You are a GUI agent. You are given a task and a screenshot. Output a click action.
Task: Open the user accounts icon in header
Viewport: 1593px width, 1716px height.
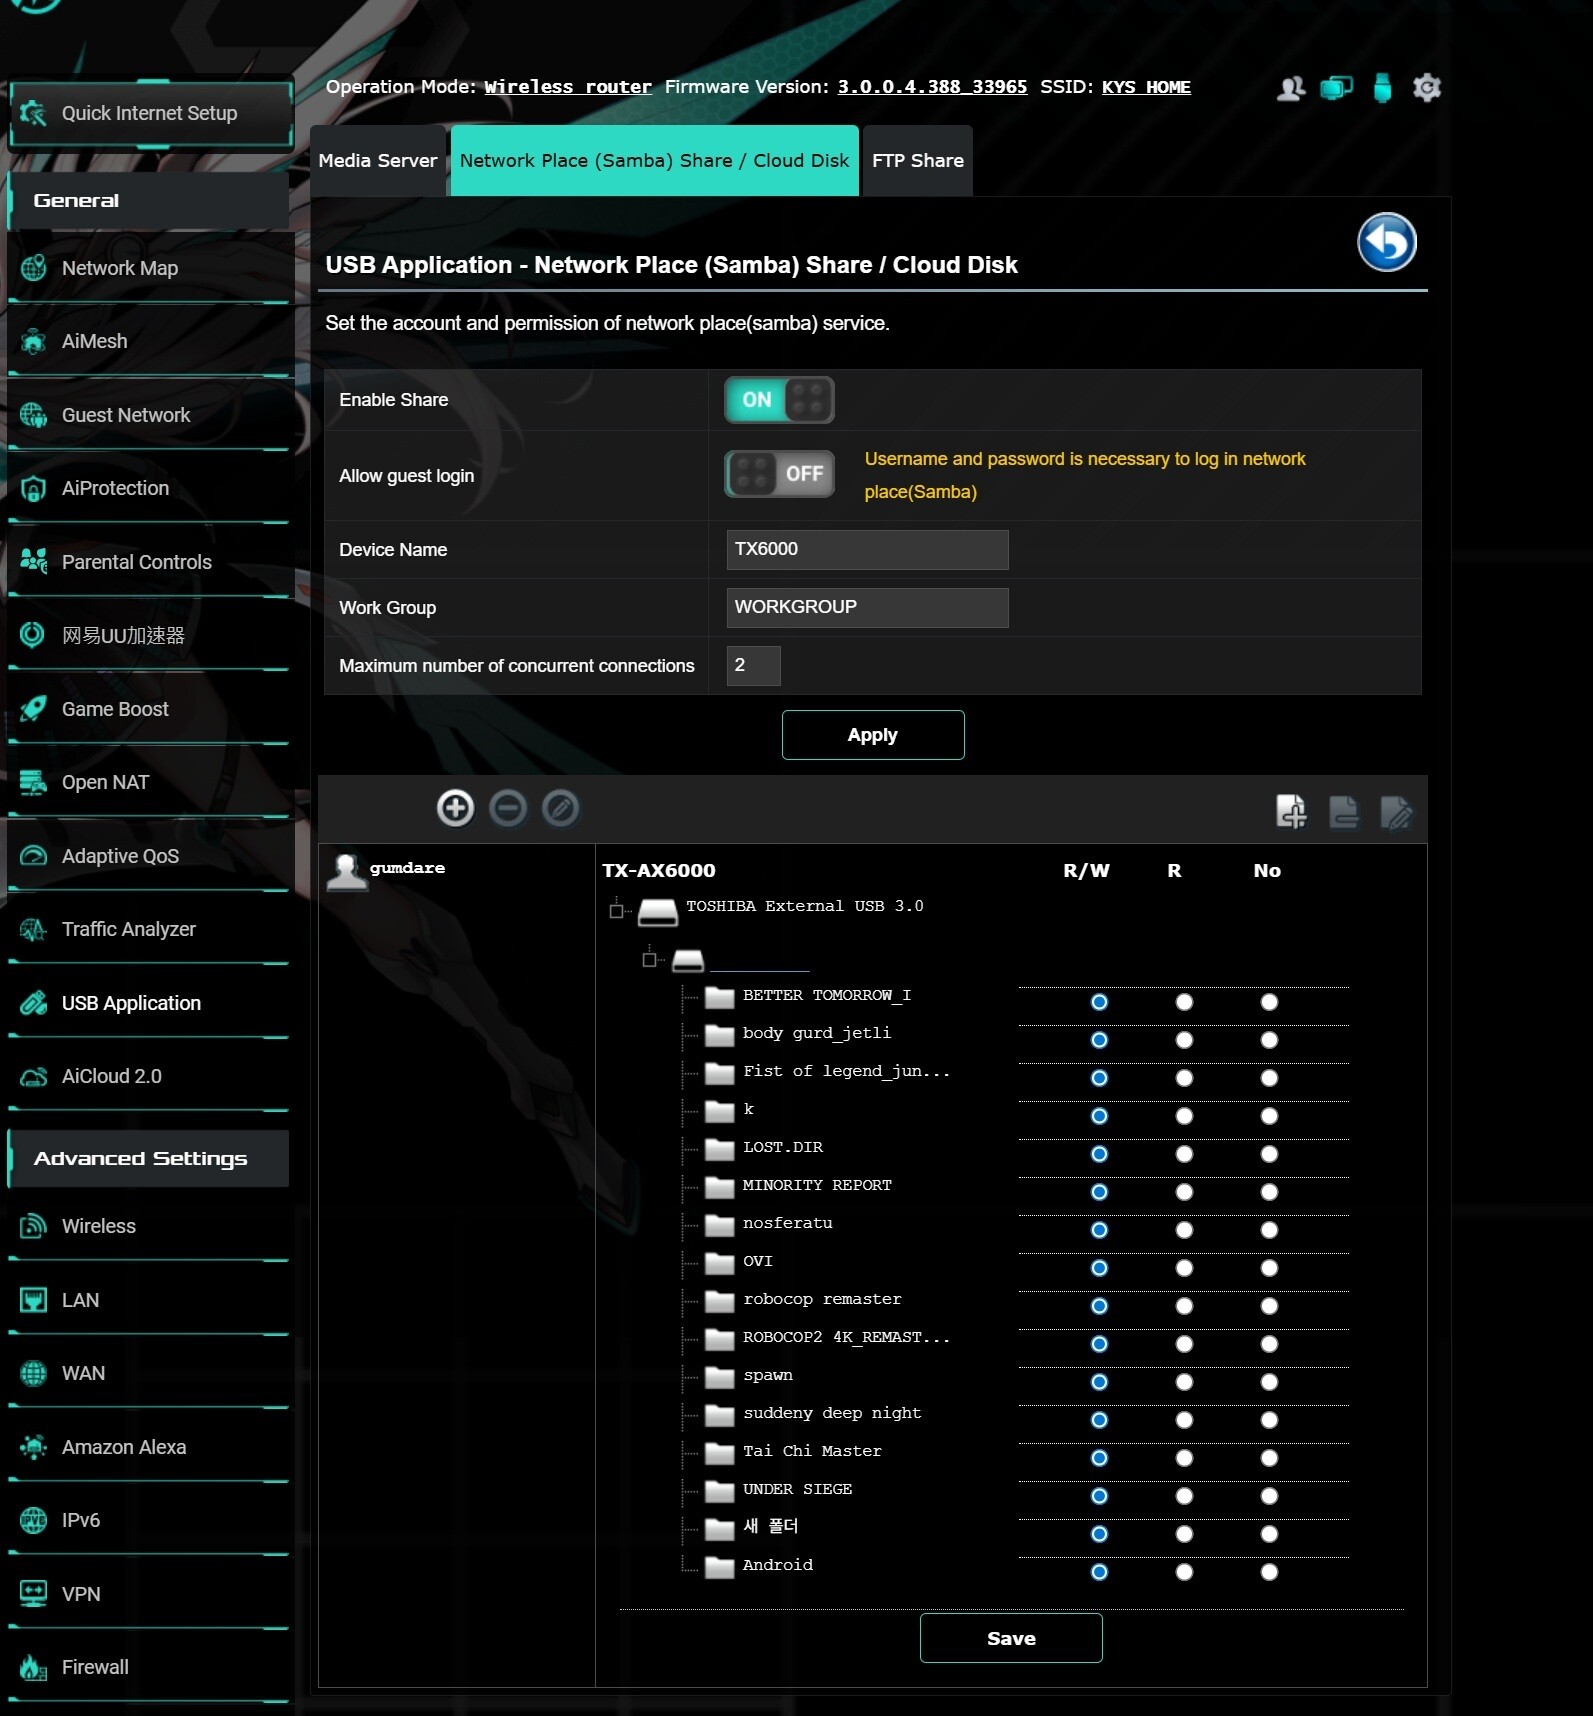pos(1291,88)
